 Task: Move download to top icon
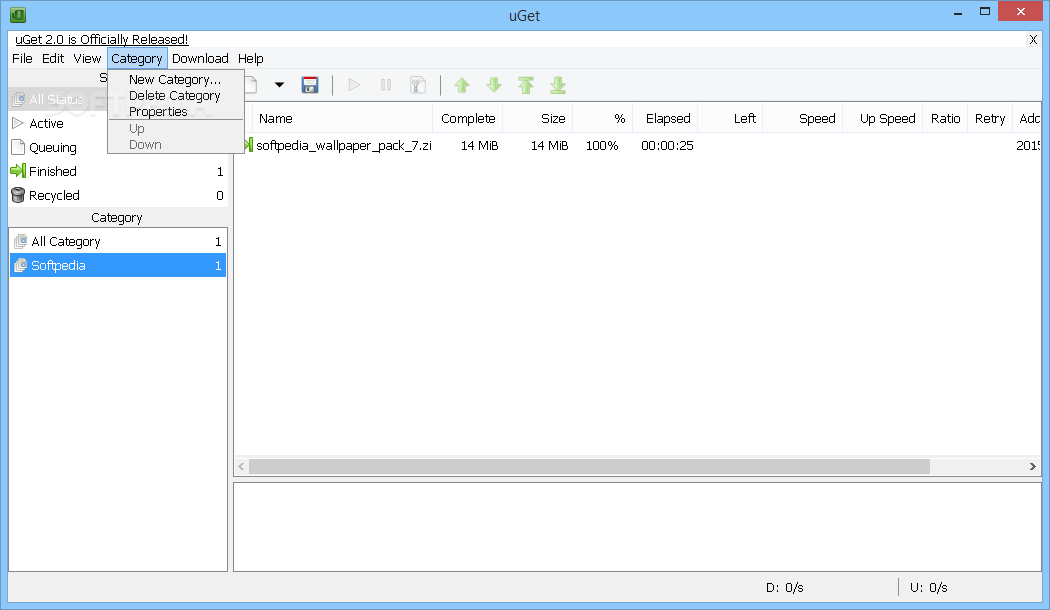[526, 85]
